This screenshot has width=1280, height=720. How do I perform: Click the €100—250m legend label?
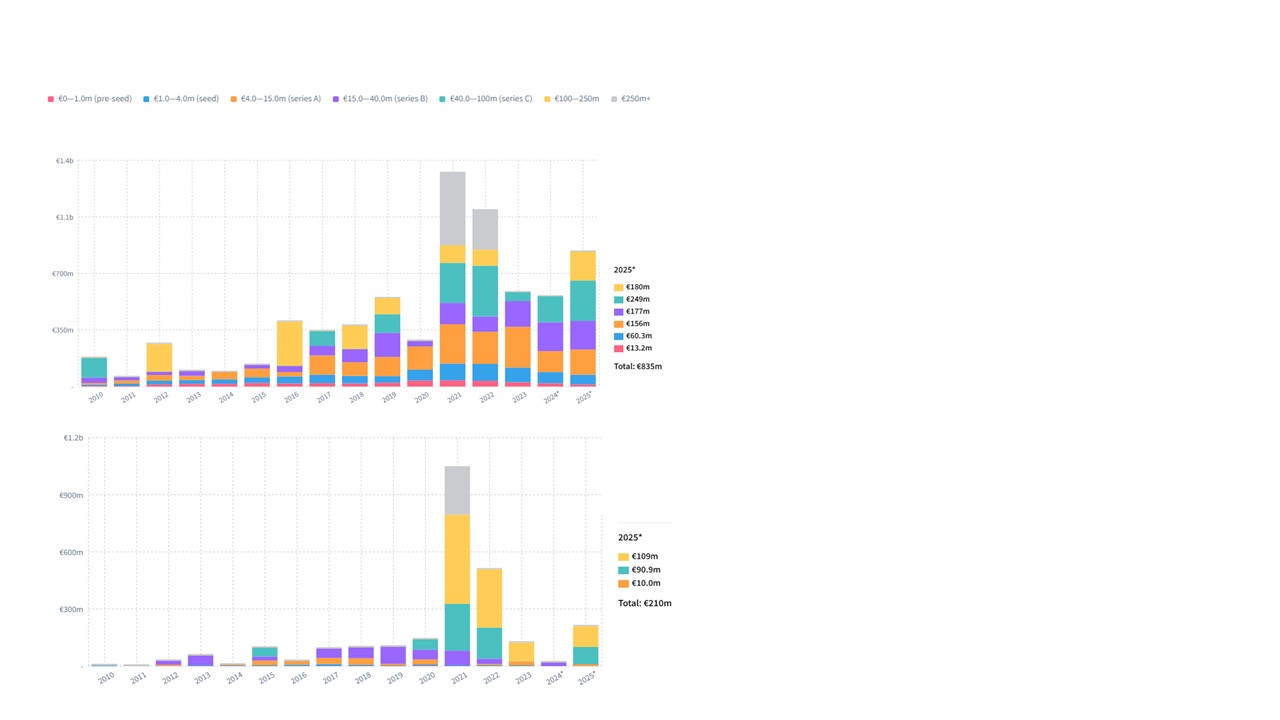pyautogui.click(x=574, y=99)
